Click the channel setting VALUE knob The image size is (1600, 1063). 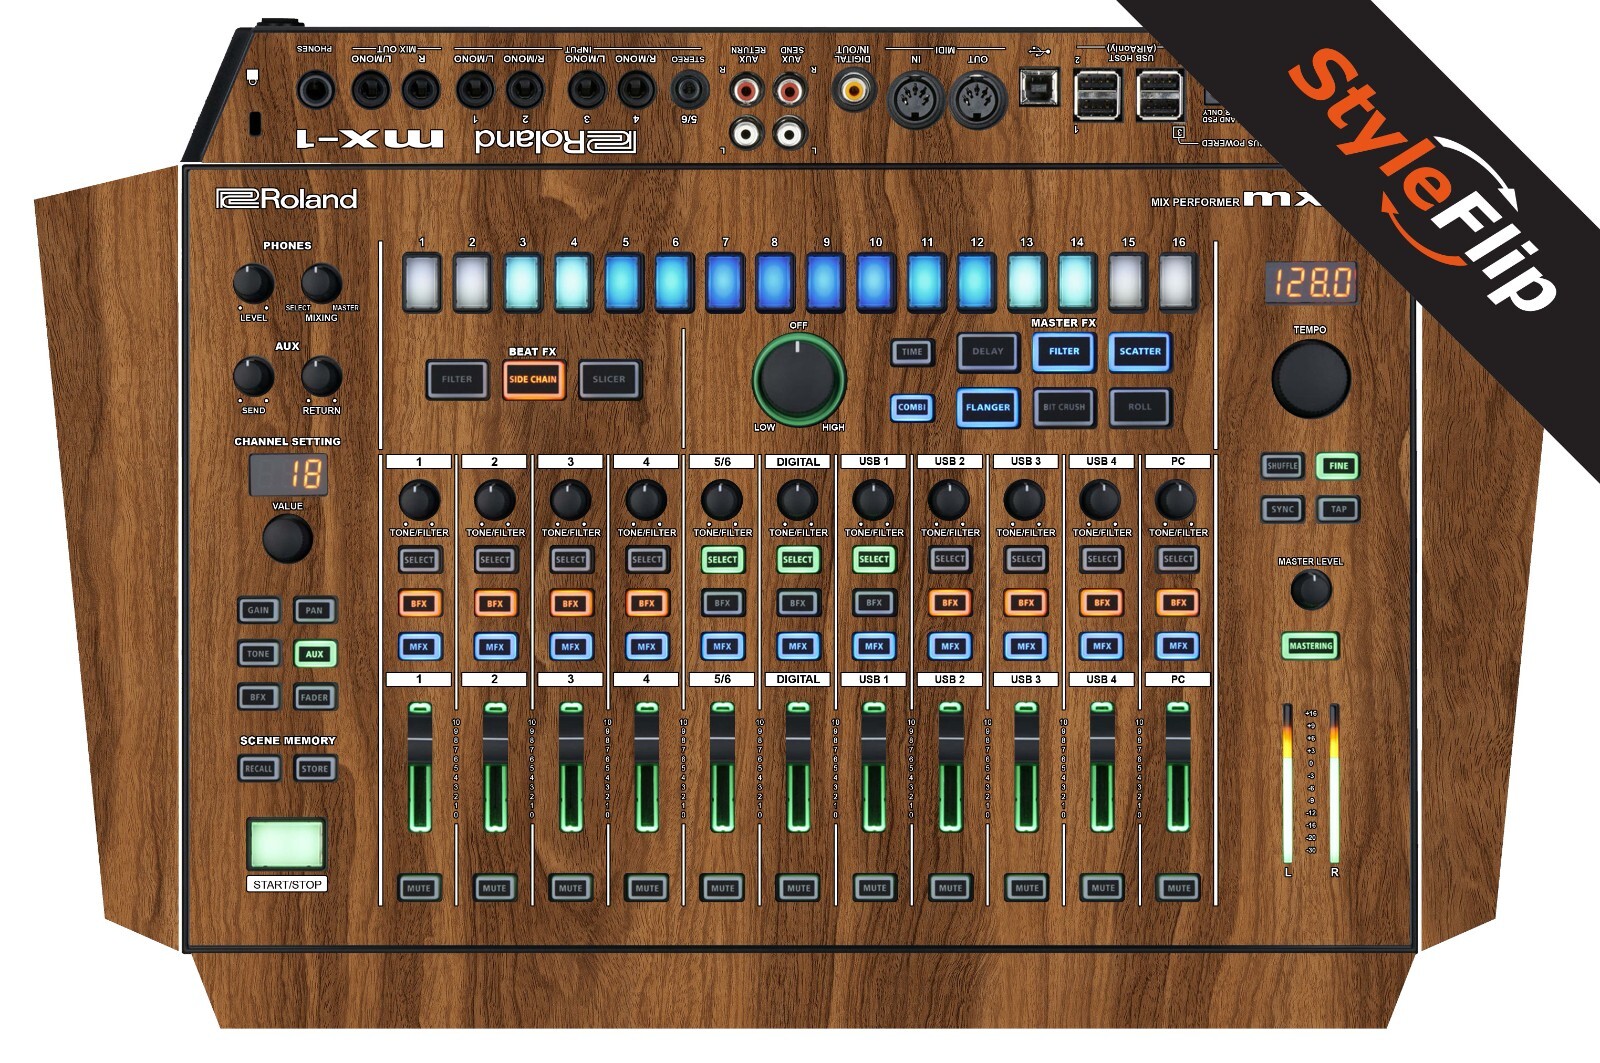click(x=287, y=539)
